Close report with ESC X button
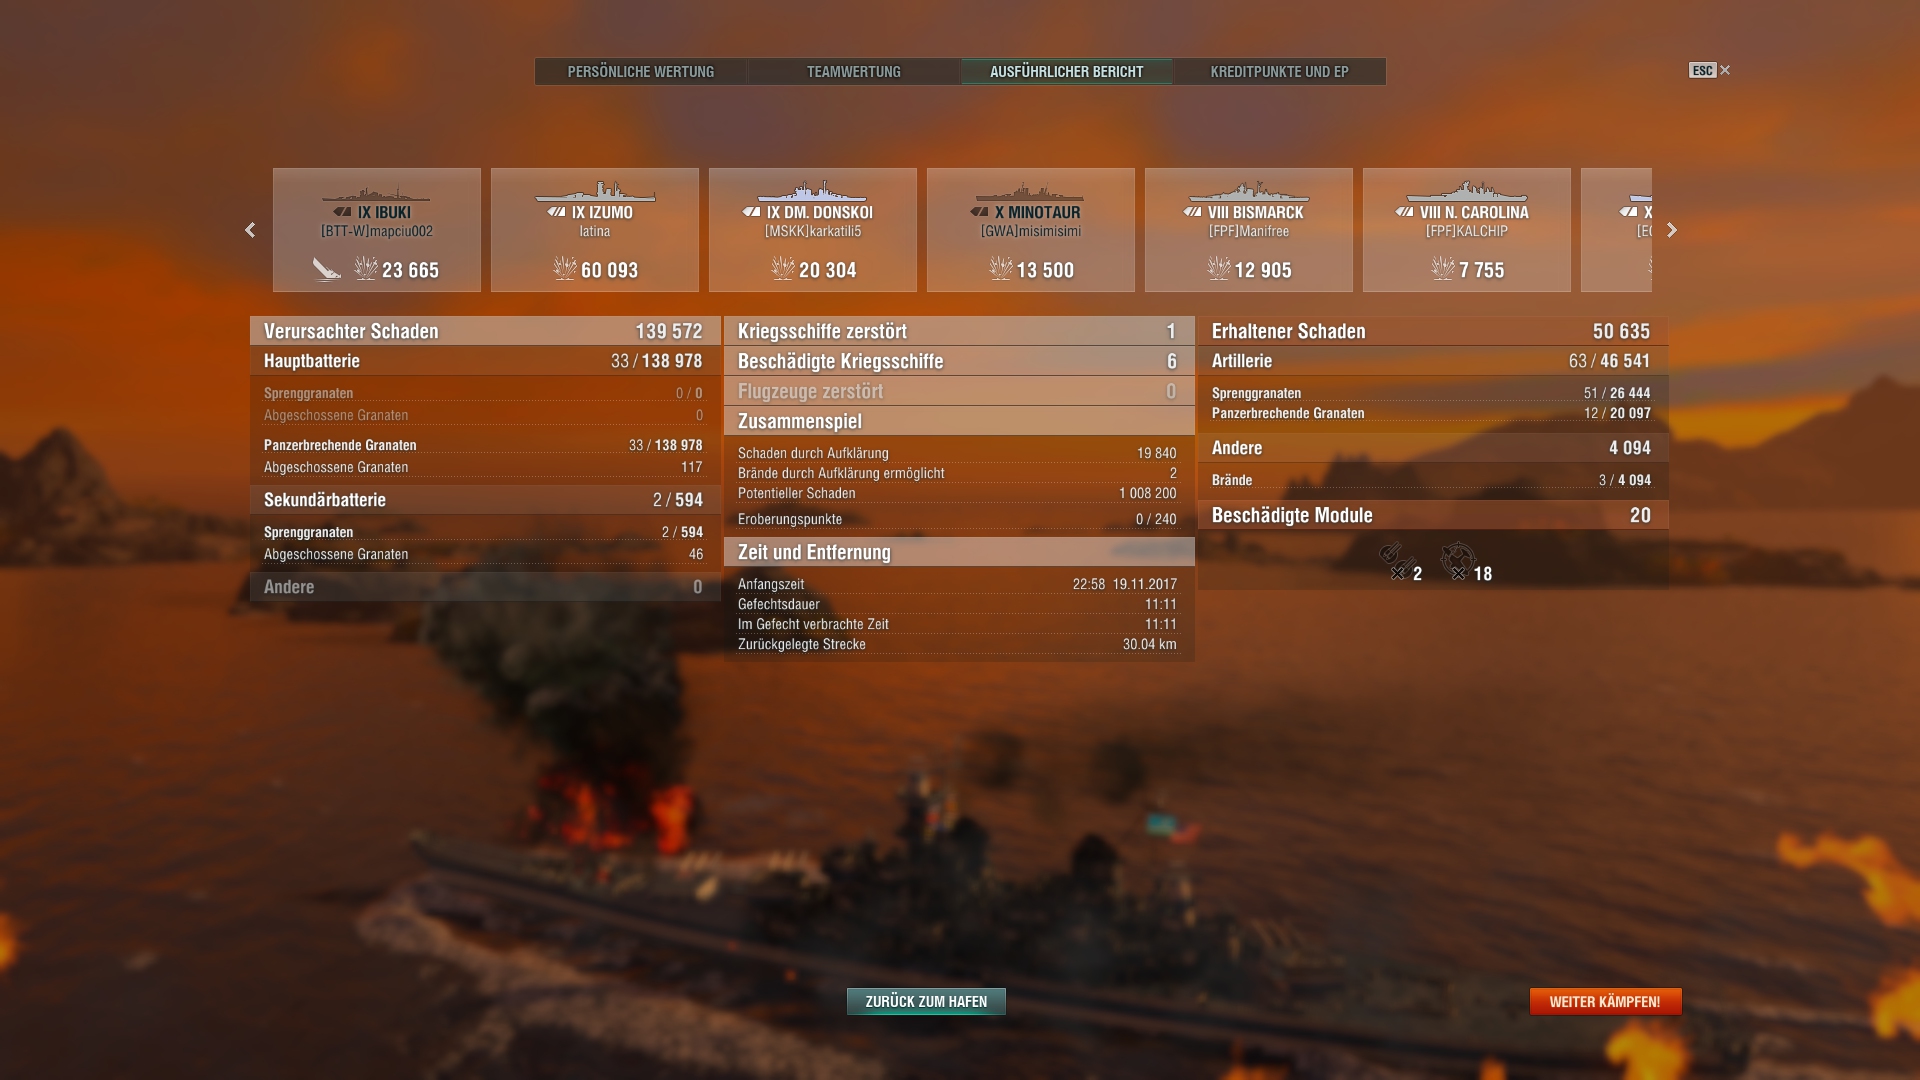Screen dimensions: 1920x1080 pyautogui.click(x=1710, y=70)
